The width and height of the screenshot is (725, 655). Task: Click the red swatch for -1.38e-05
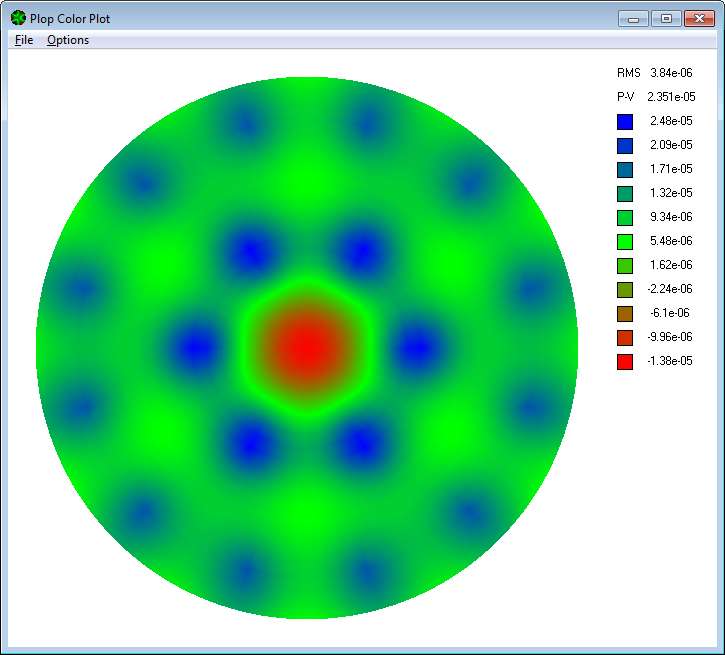click(625, 362)
